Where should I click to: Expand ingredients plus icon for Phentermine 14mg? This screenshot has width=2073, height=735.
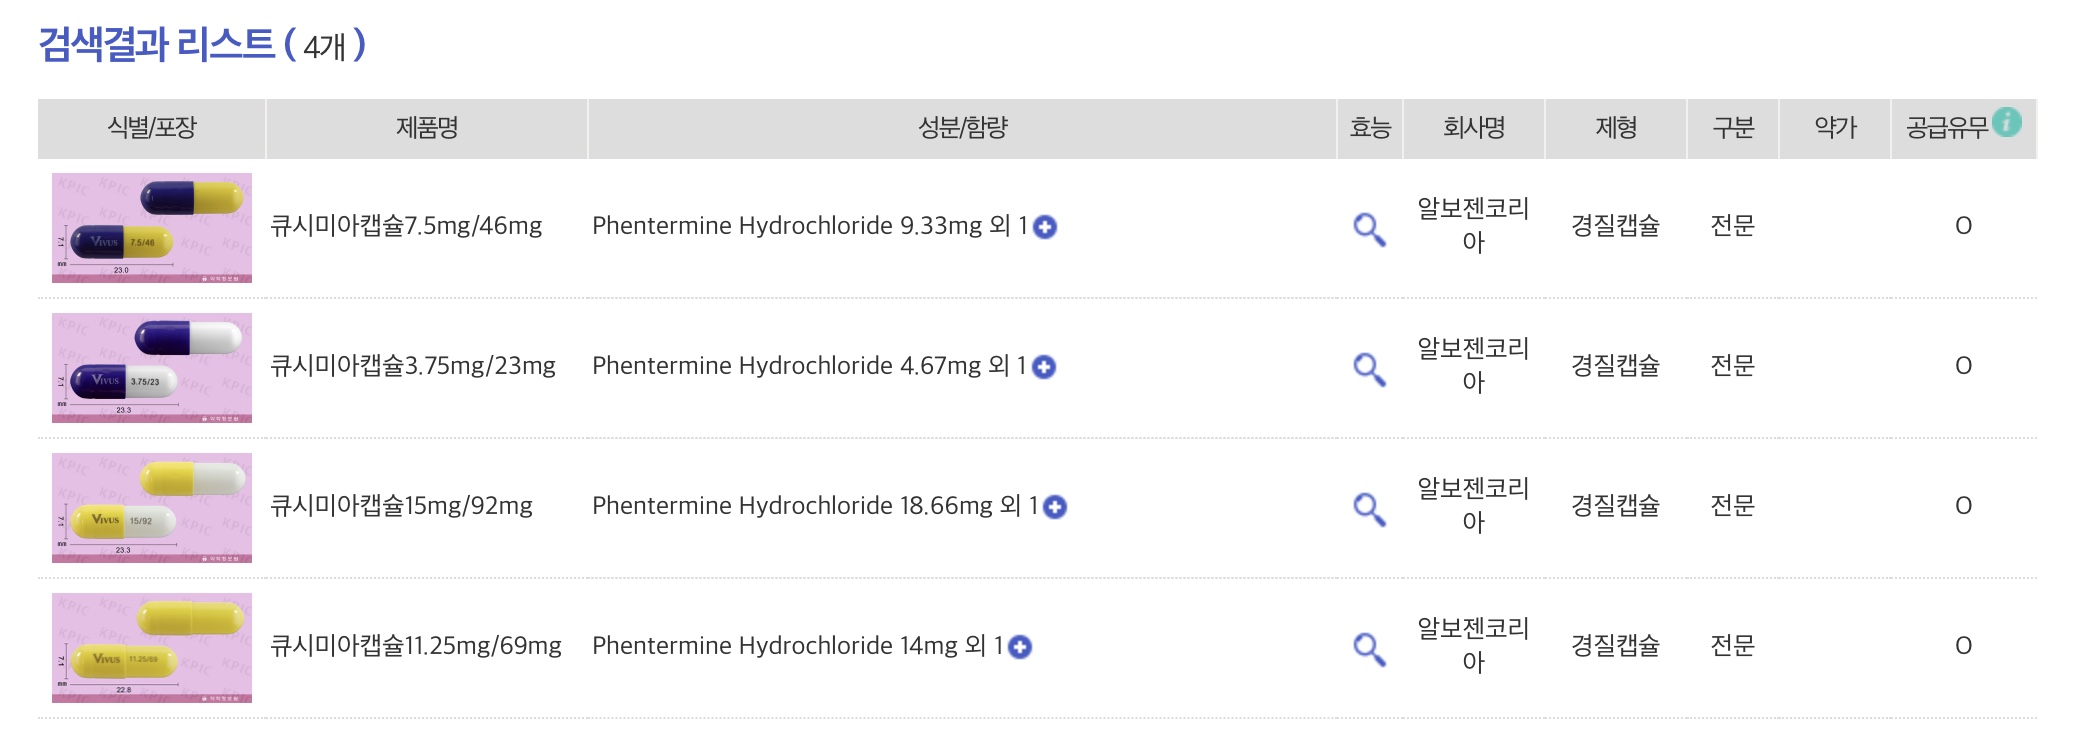1020,647
